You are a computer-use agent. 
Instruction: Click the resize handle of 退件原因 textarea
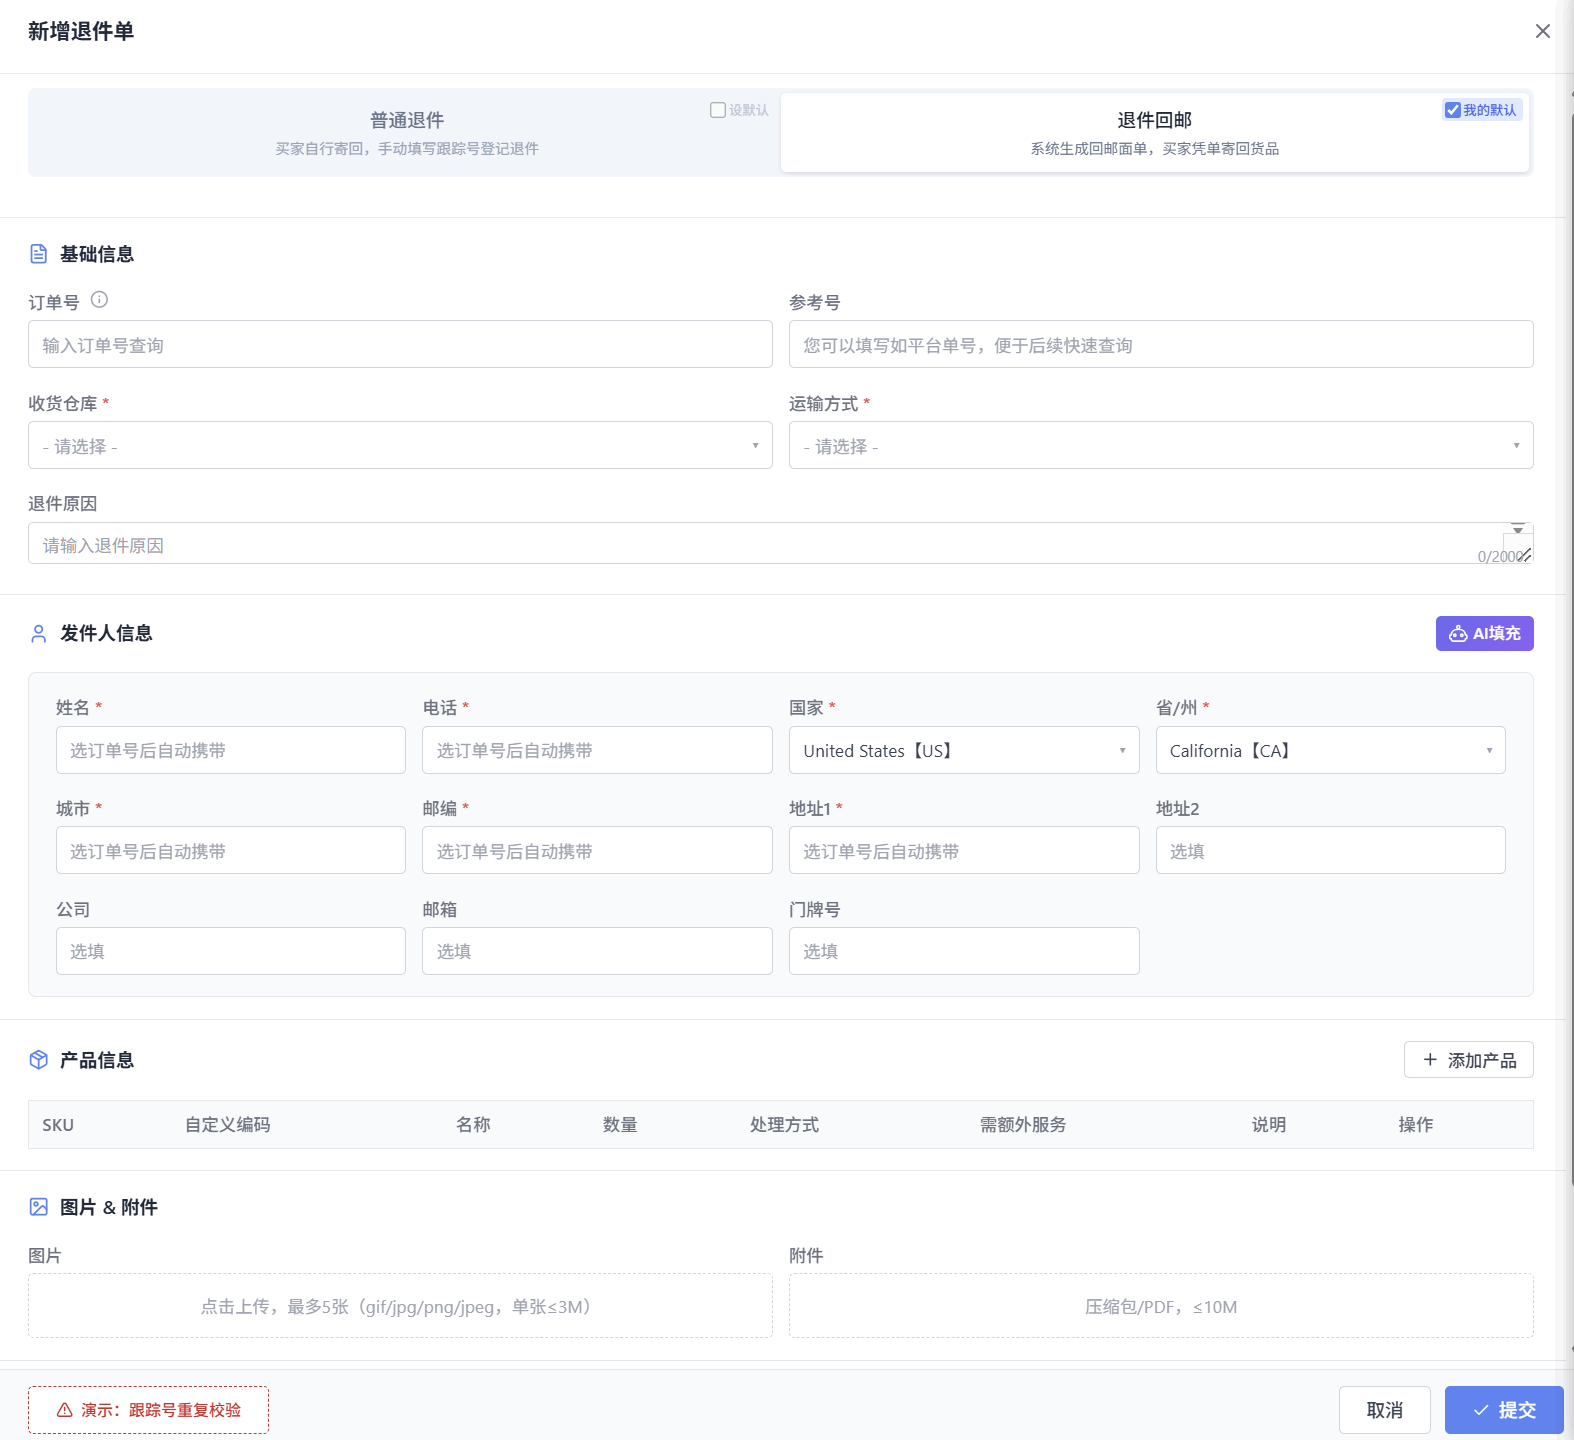[x=1525, y=555]
